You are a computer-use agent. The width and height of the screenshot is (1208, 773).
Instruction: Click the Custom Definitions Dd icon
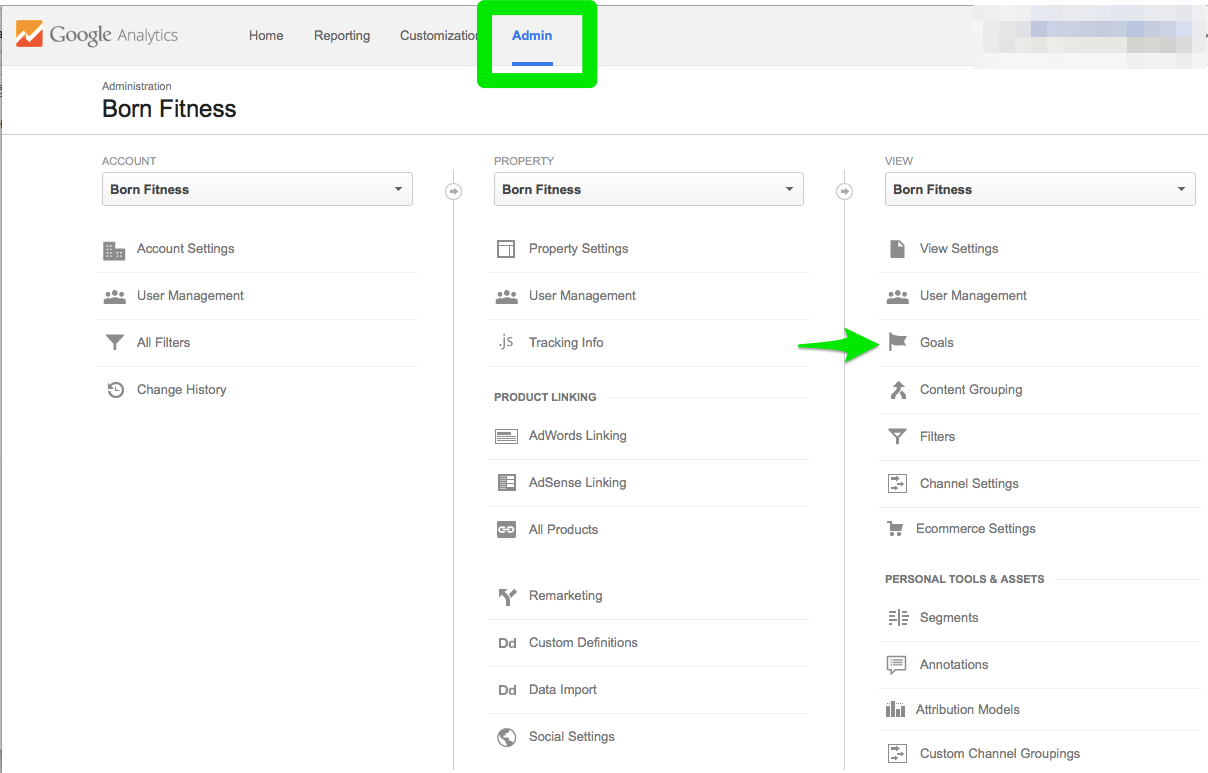click(x=507, y=643)
